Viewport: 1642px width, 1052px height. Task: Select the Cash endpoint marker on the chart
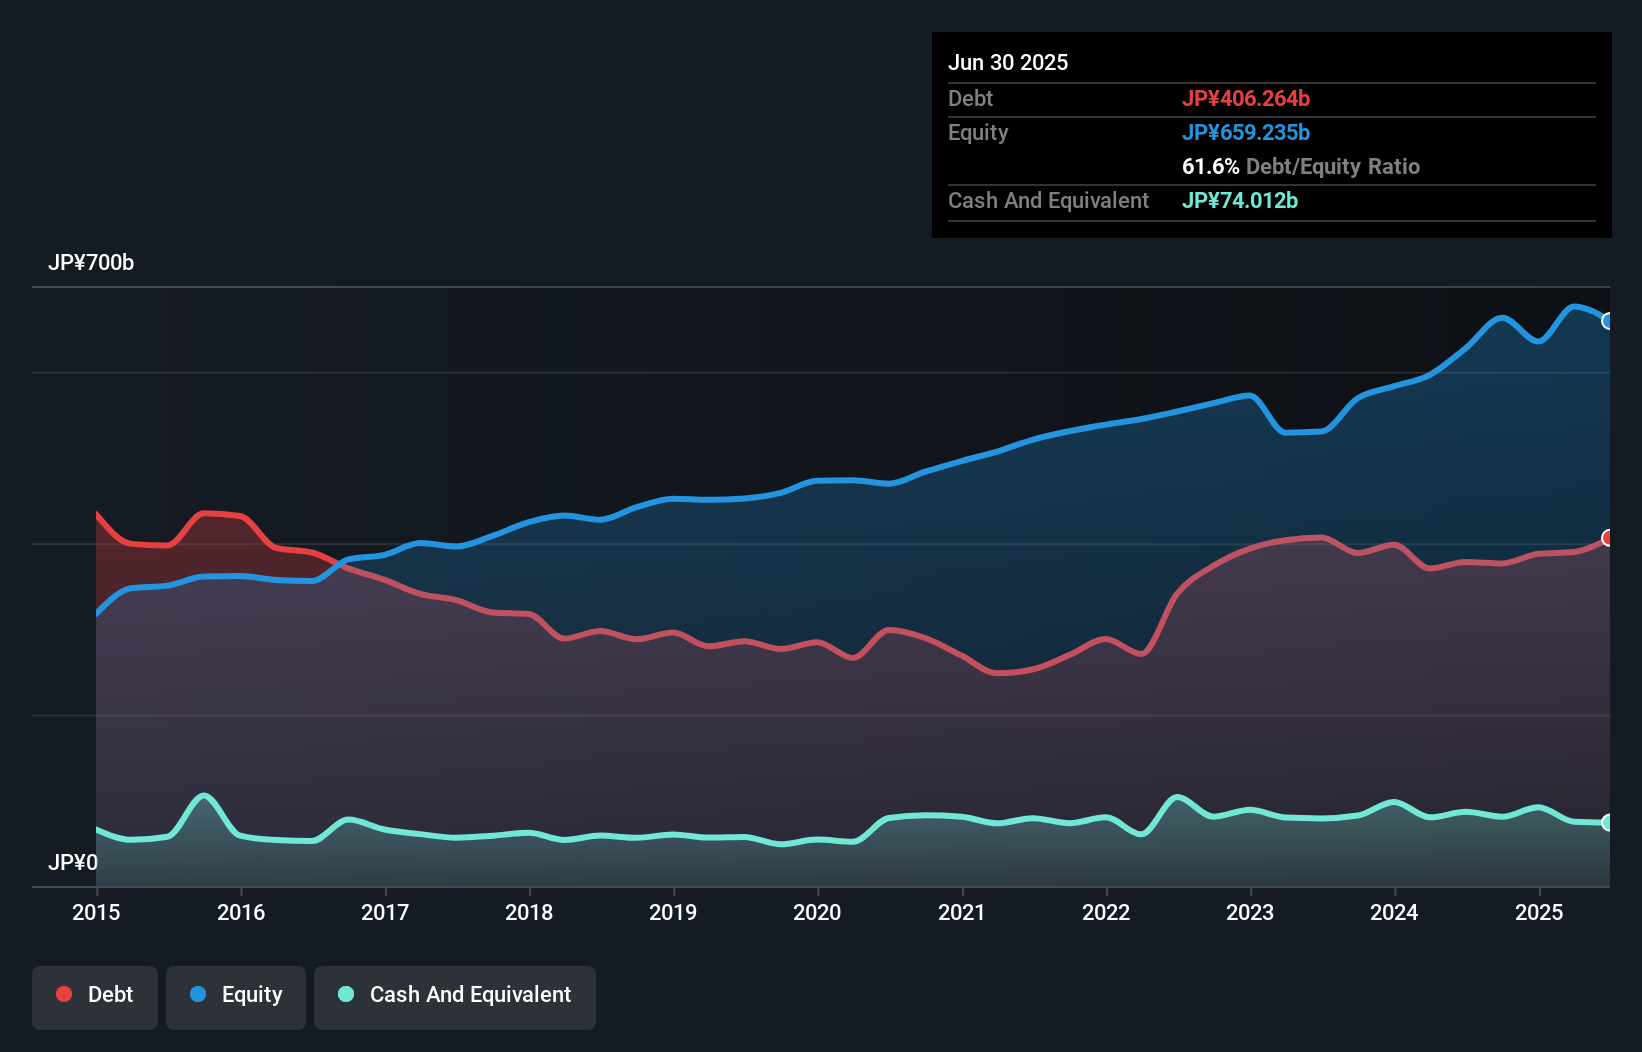pos(1608,822)
